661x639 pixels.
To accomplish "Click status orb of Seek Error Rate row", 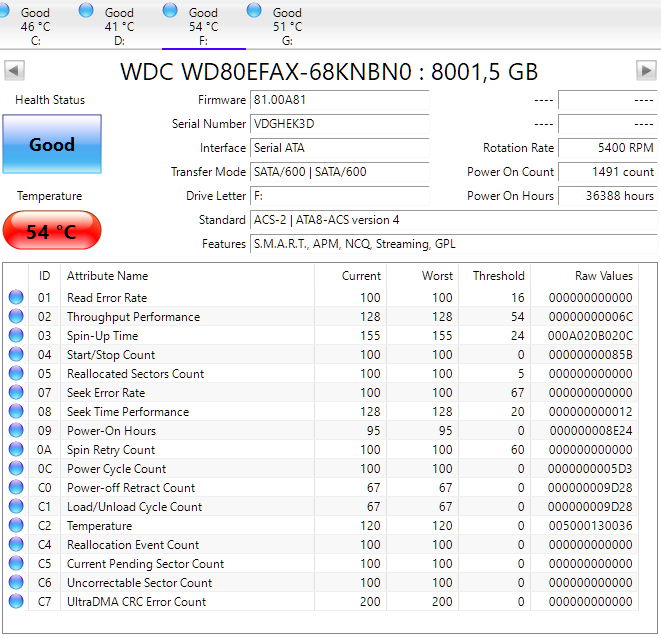I will (16, 392).
